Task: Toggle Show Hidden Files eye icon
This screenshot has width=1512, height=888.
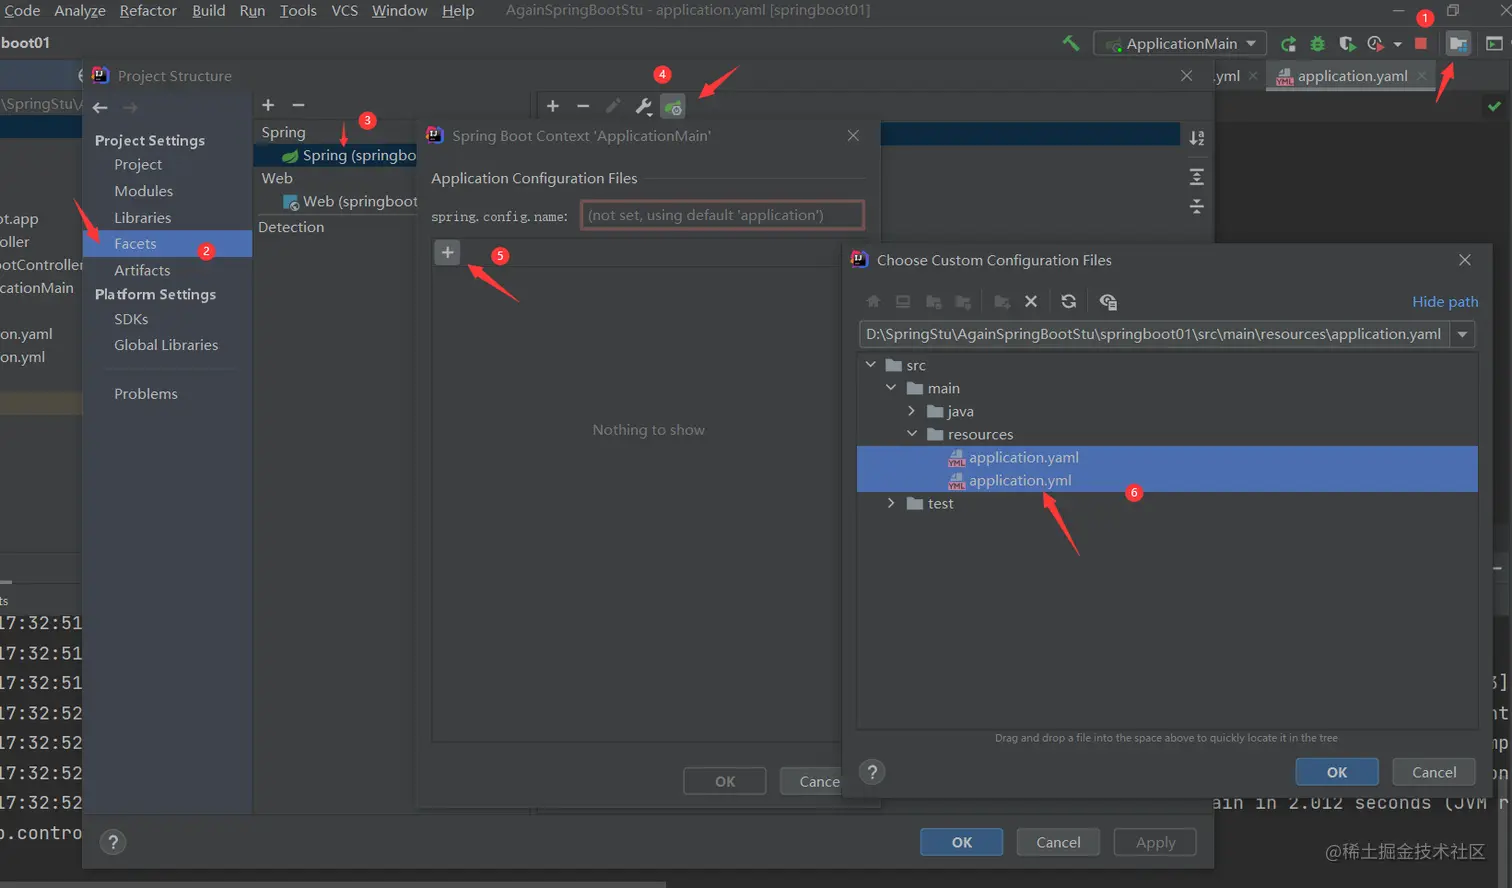Action: coord(1107,301)
